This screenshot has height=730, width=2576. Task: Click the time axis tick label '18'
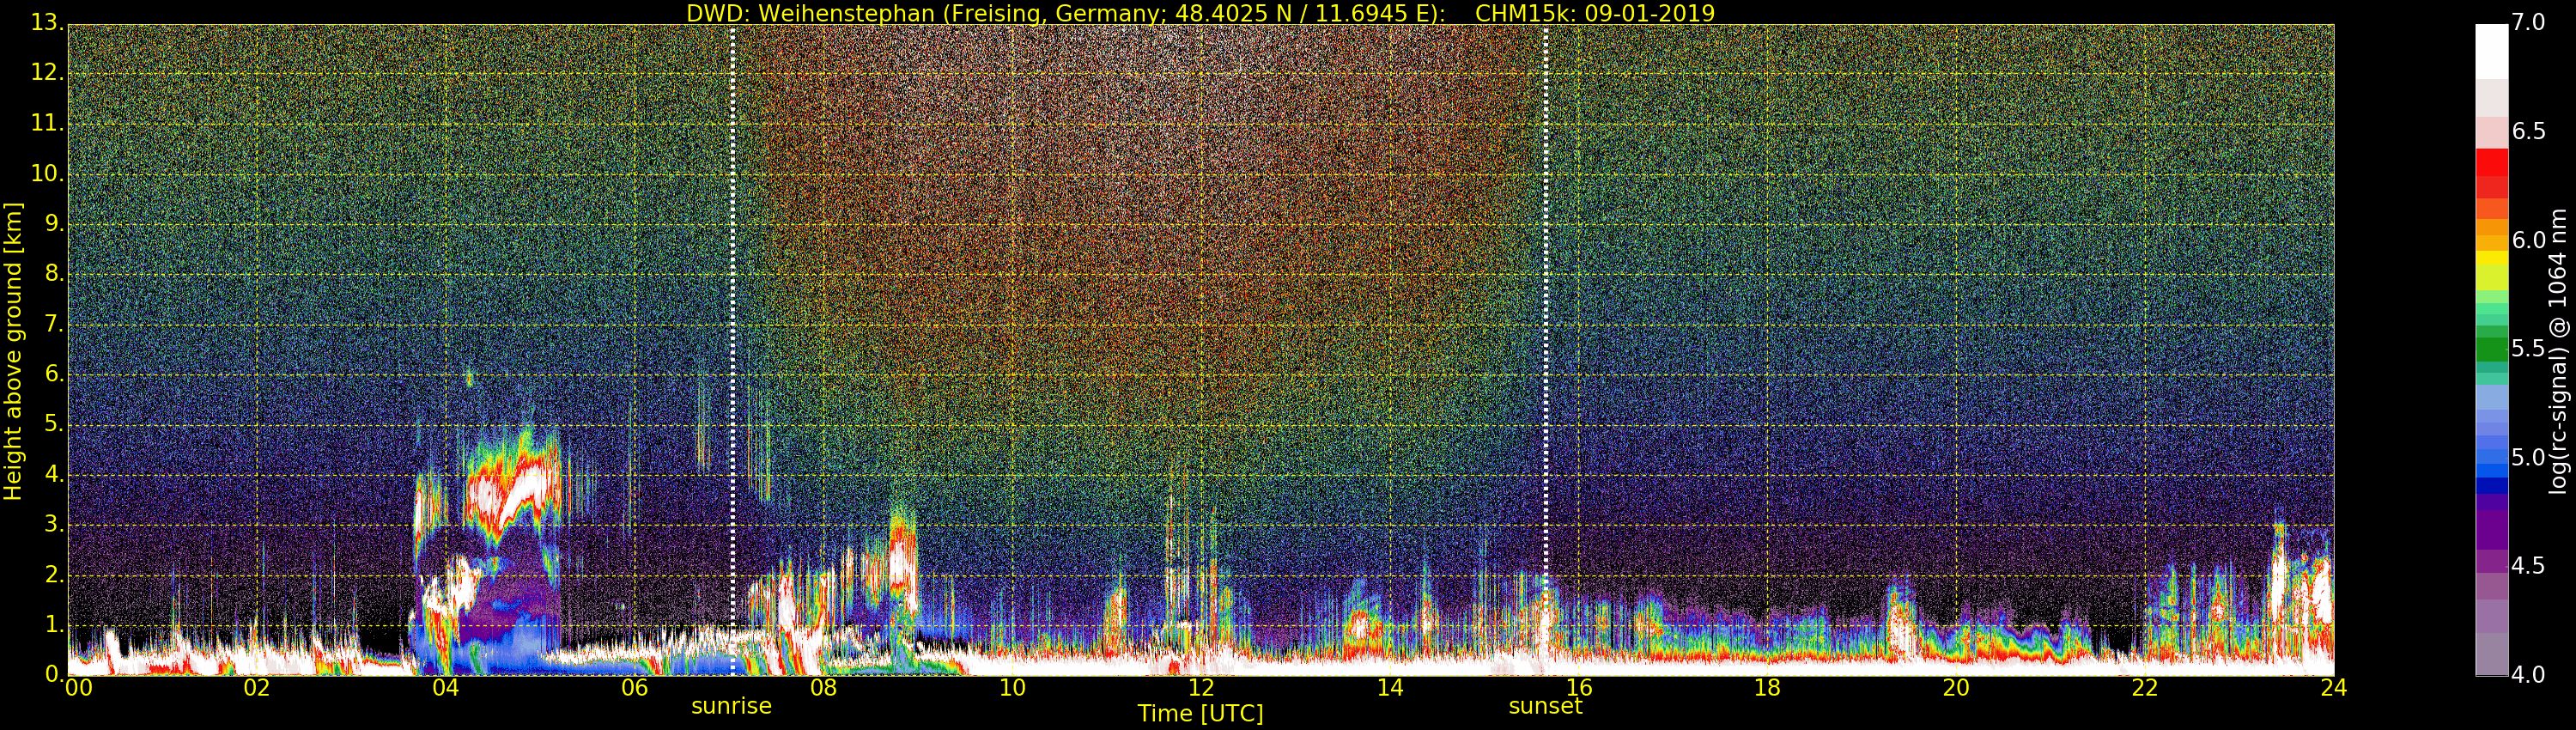tap(1767, 688)
